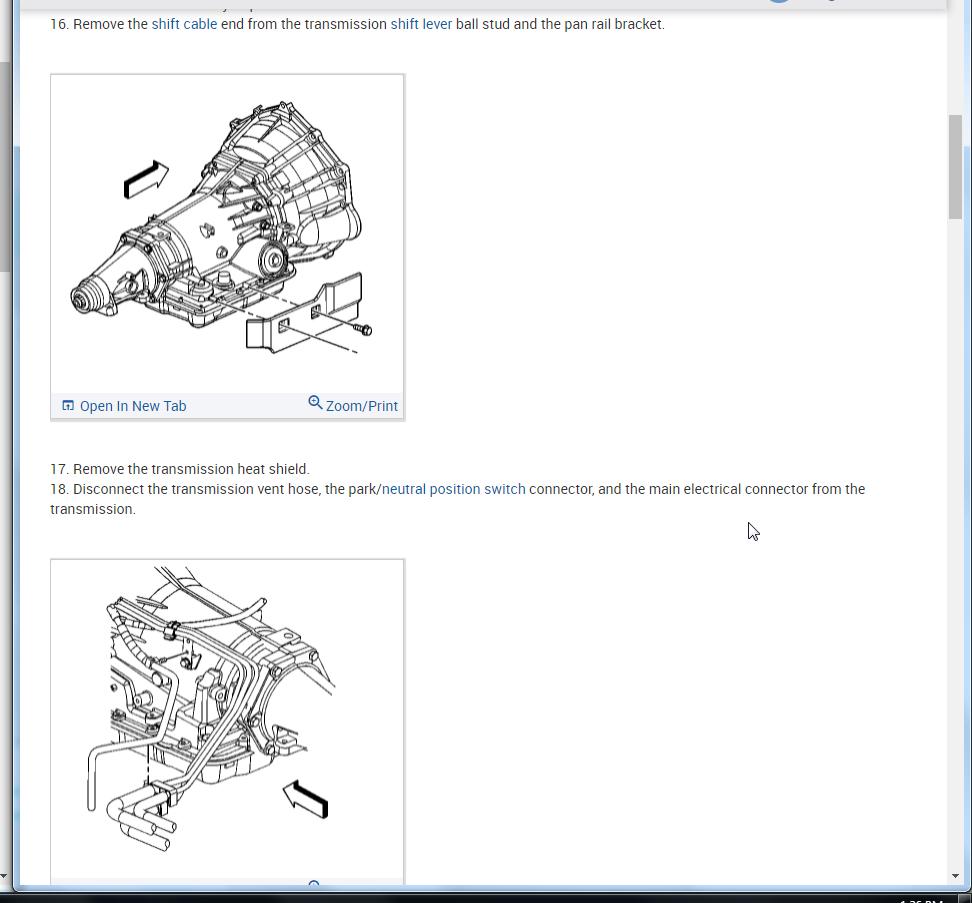
Task: Open the shift cable link
Action: click(184, 24)
